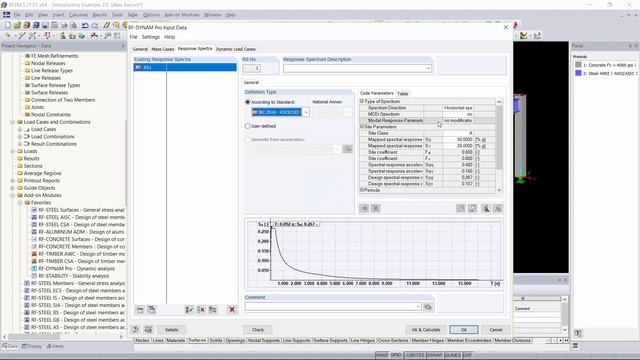
Task: Open the Add-on Modules menu in main menu bar
Action: click(182, 15)
